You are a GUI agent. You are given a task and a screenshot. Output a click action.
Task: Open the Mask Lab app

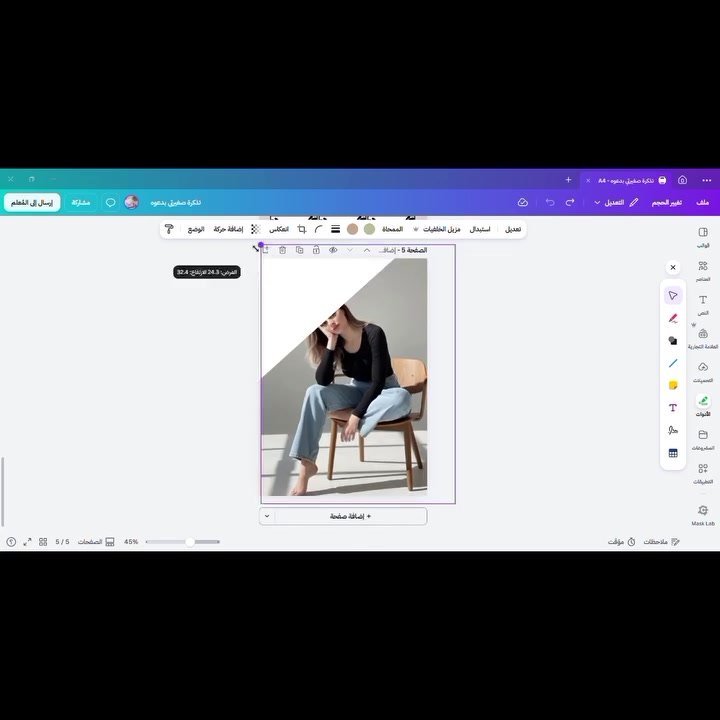[703, 515]
